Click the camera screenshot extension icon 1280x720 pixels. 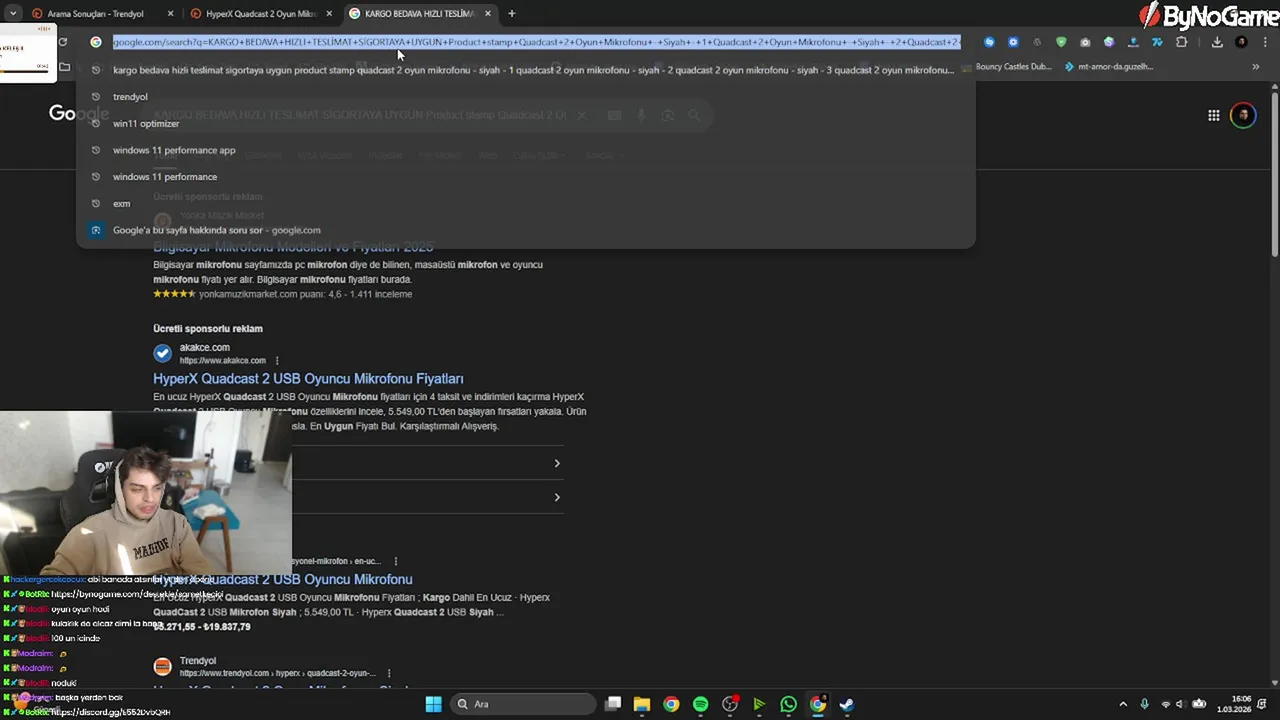click(x=1085, y=42)
